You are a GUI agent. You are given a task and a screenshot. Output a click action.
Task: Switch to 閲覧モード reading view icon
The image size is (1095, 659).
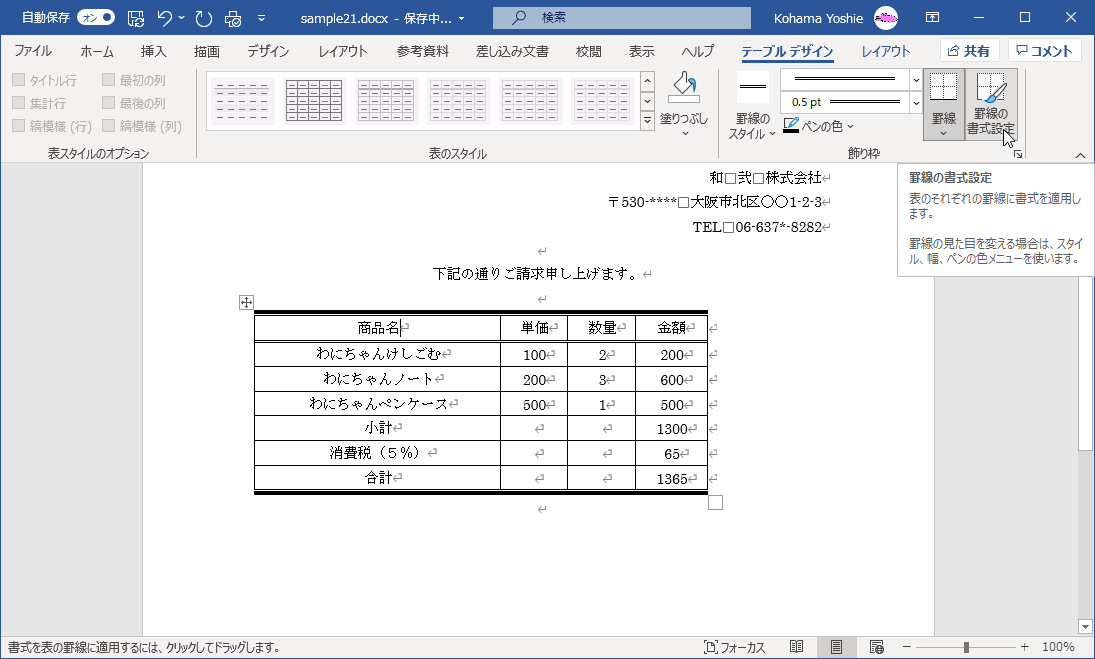795,645
